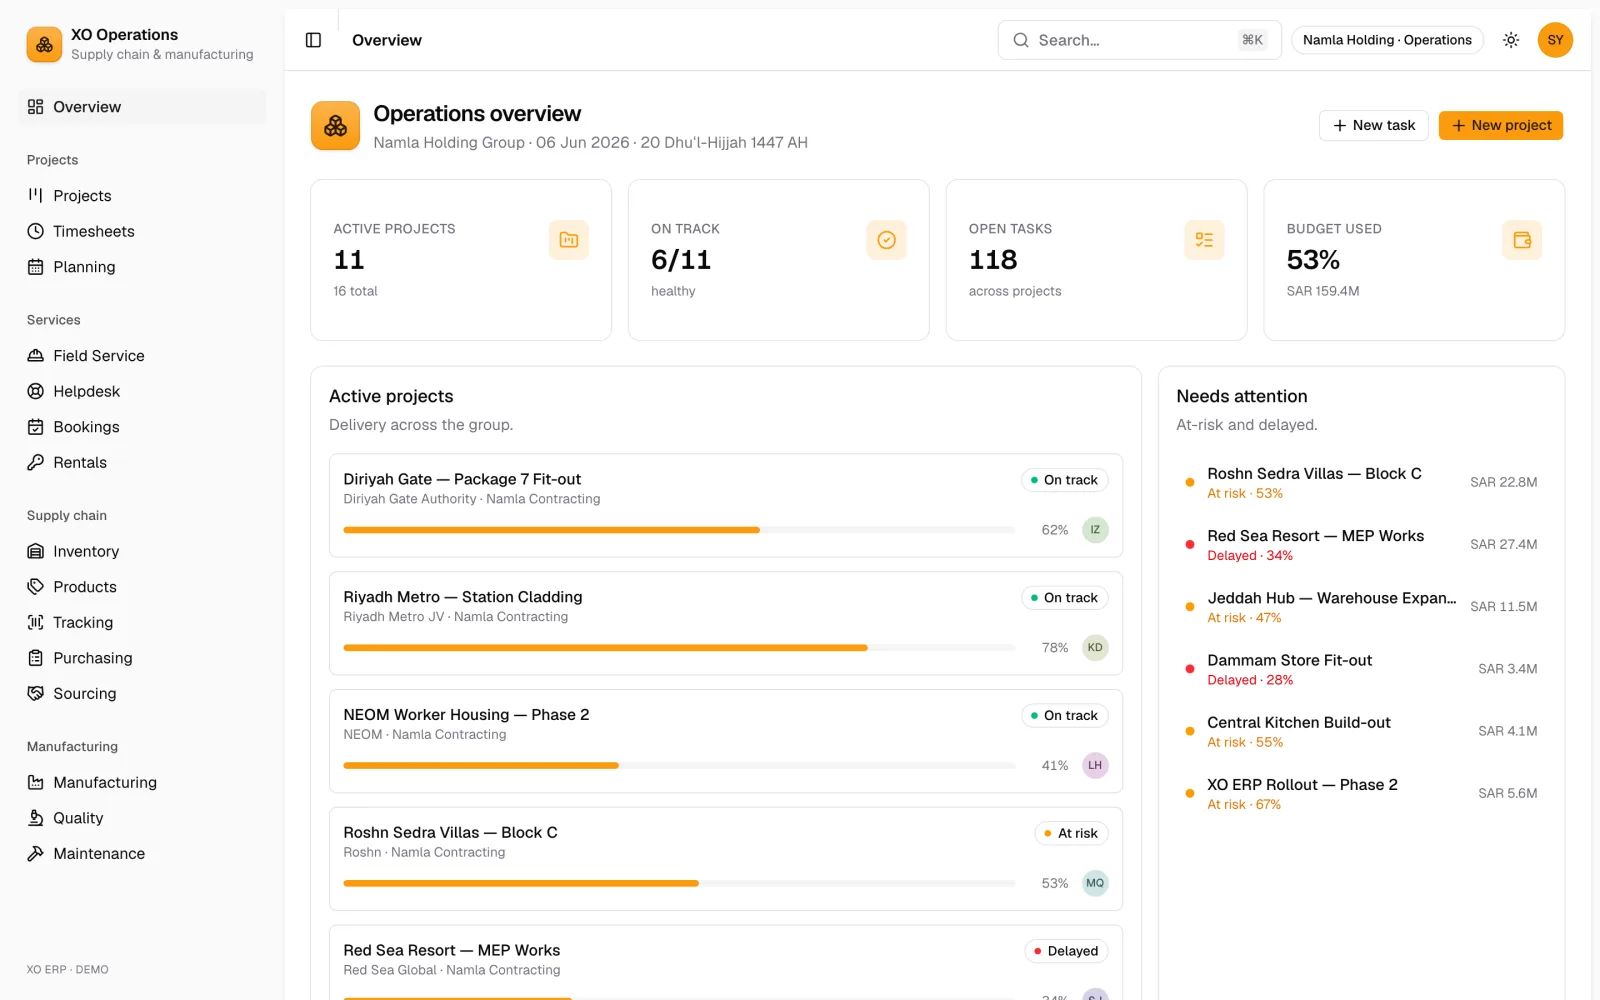The height and width of the screenshot is (1000, 1600).
Task: Click the XO Operations logo icon
Action: [44, 44]
